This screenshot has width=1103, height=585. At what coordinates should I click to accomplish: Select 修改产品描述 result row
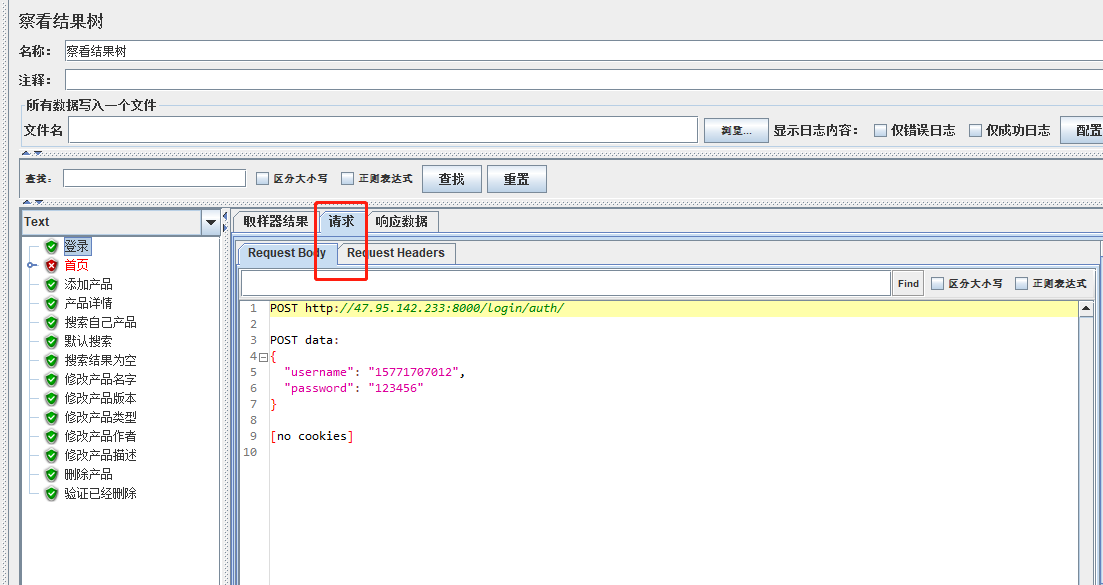pyautogui.click(x=101, y=456)
